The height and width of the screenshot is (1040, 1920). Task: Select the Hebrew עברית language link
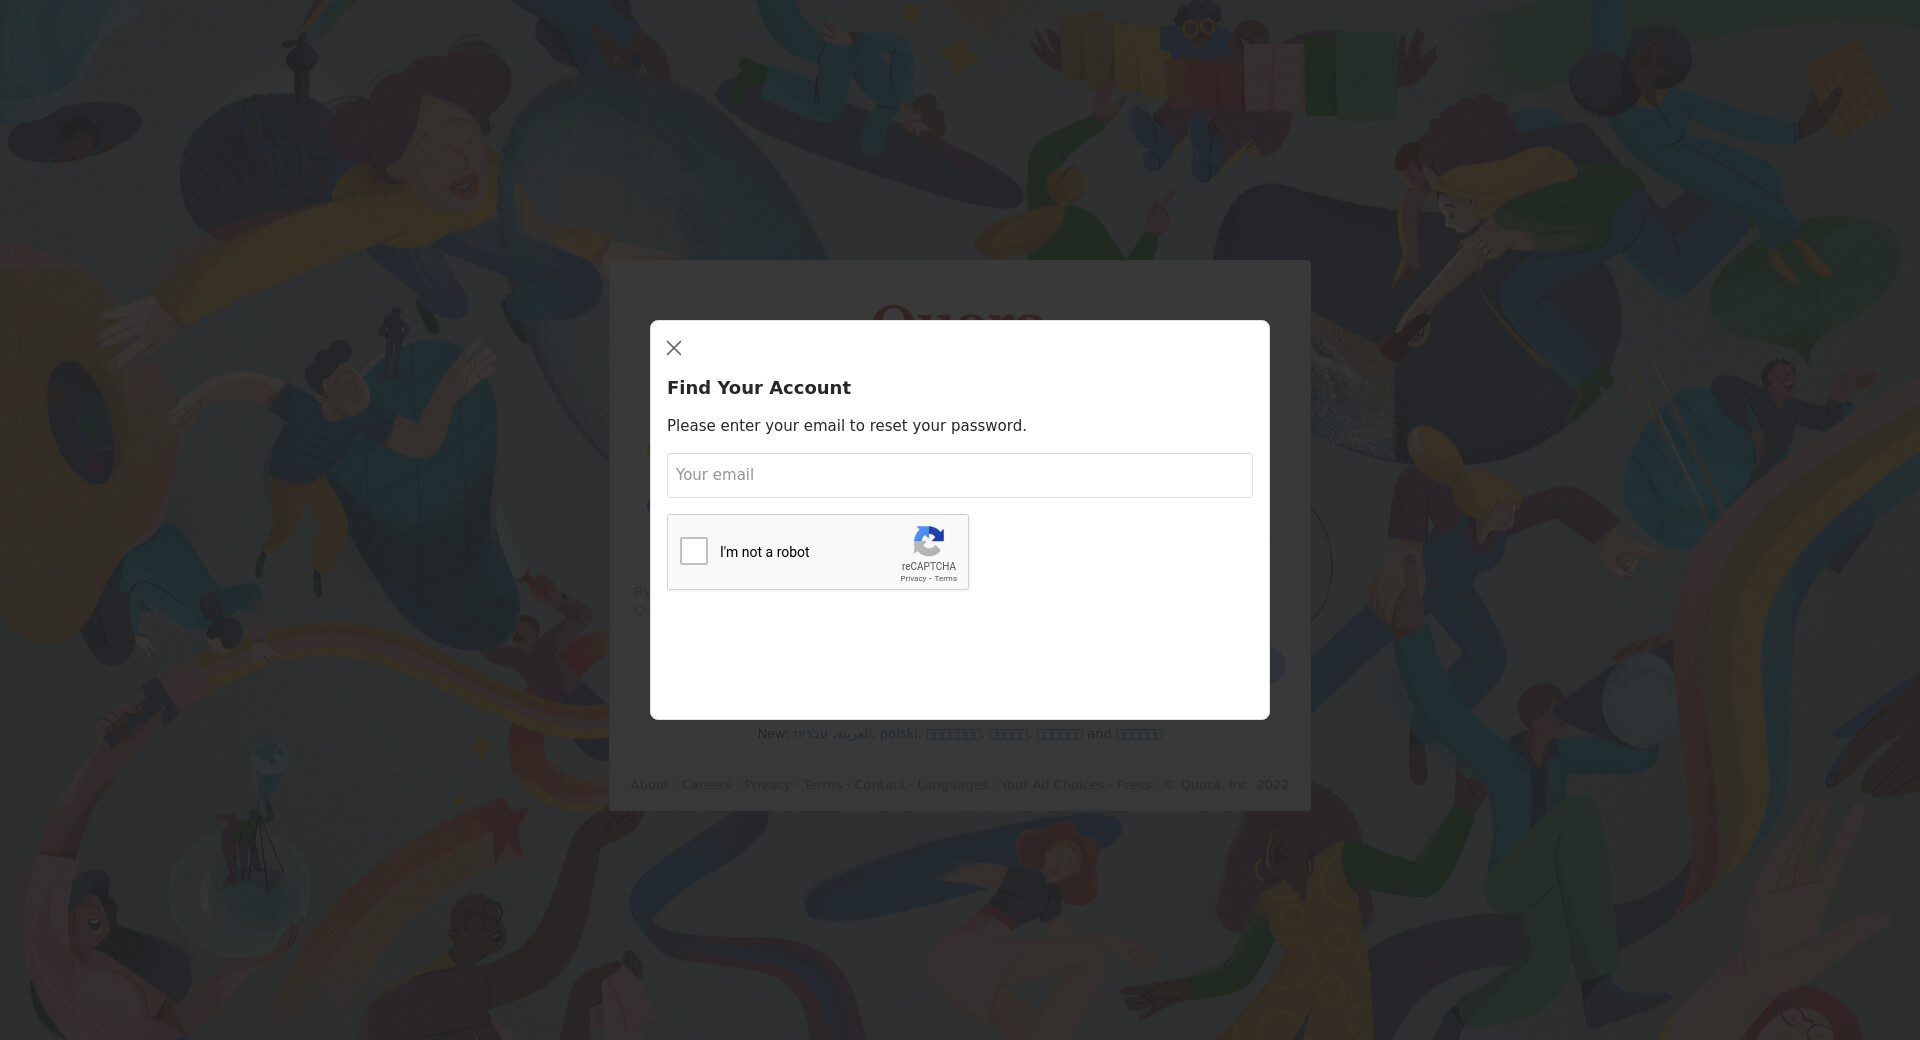810,734
